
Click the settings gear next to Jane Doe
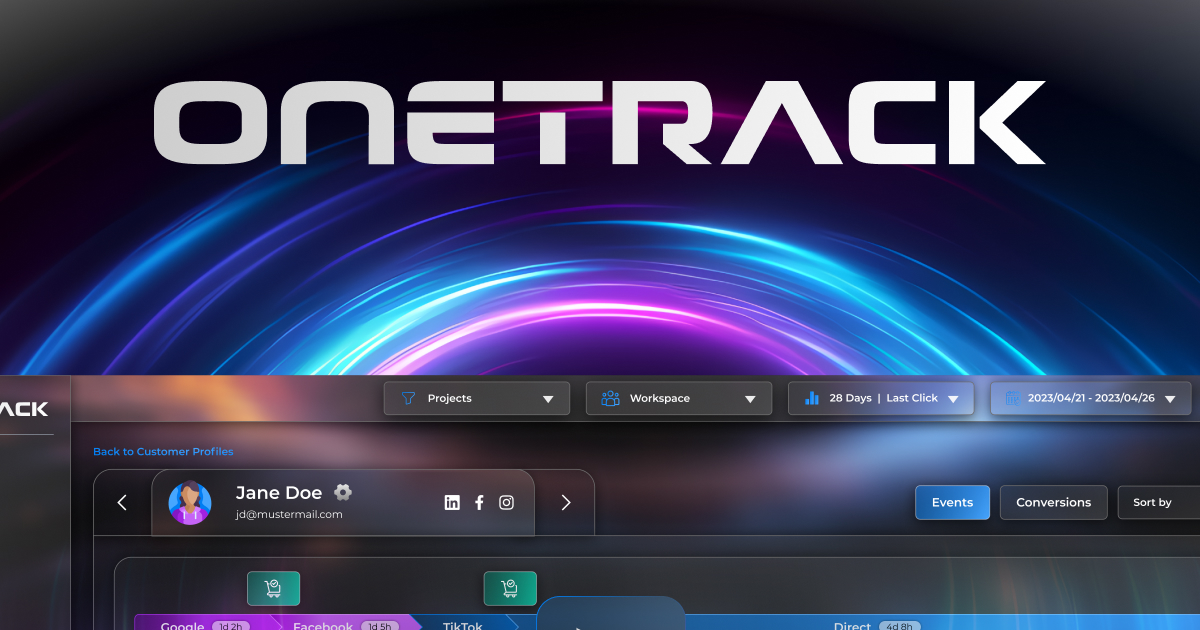tap(342, 492)
